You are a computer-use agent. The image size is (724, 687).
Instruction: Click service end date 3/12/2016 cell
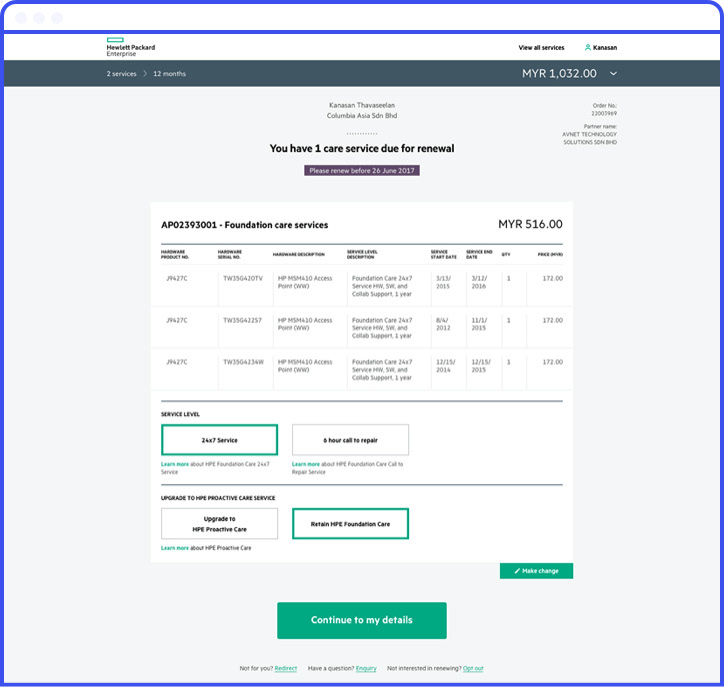pos(479,282)
